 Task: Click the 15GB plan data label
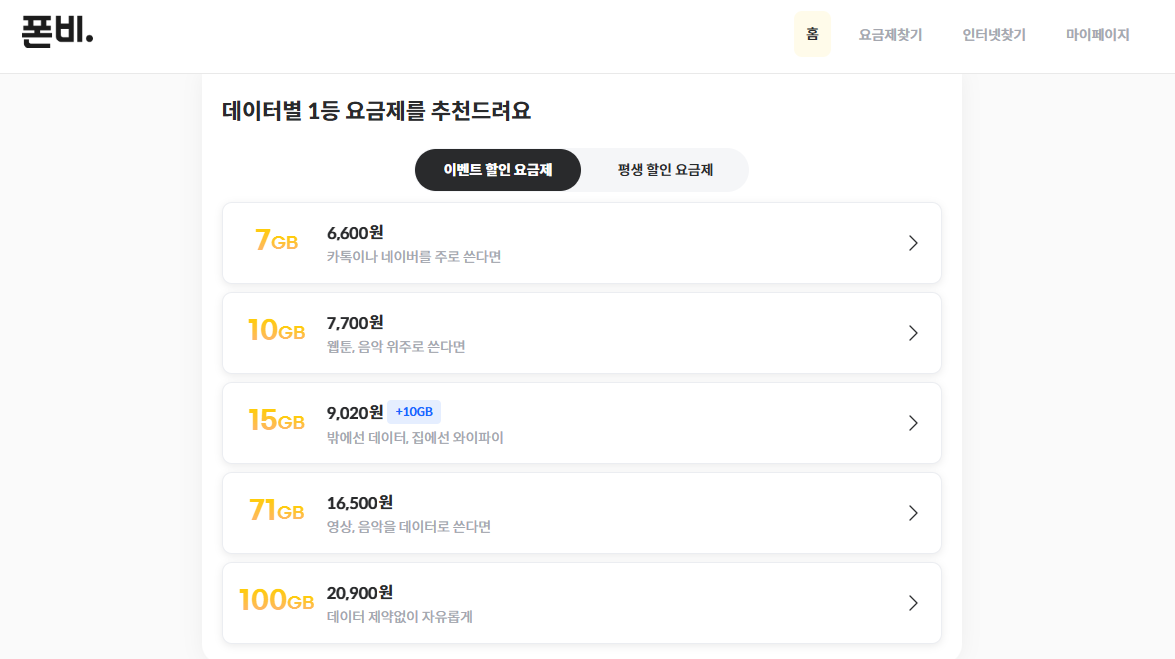(x=276, y=420)
